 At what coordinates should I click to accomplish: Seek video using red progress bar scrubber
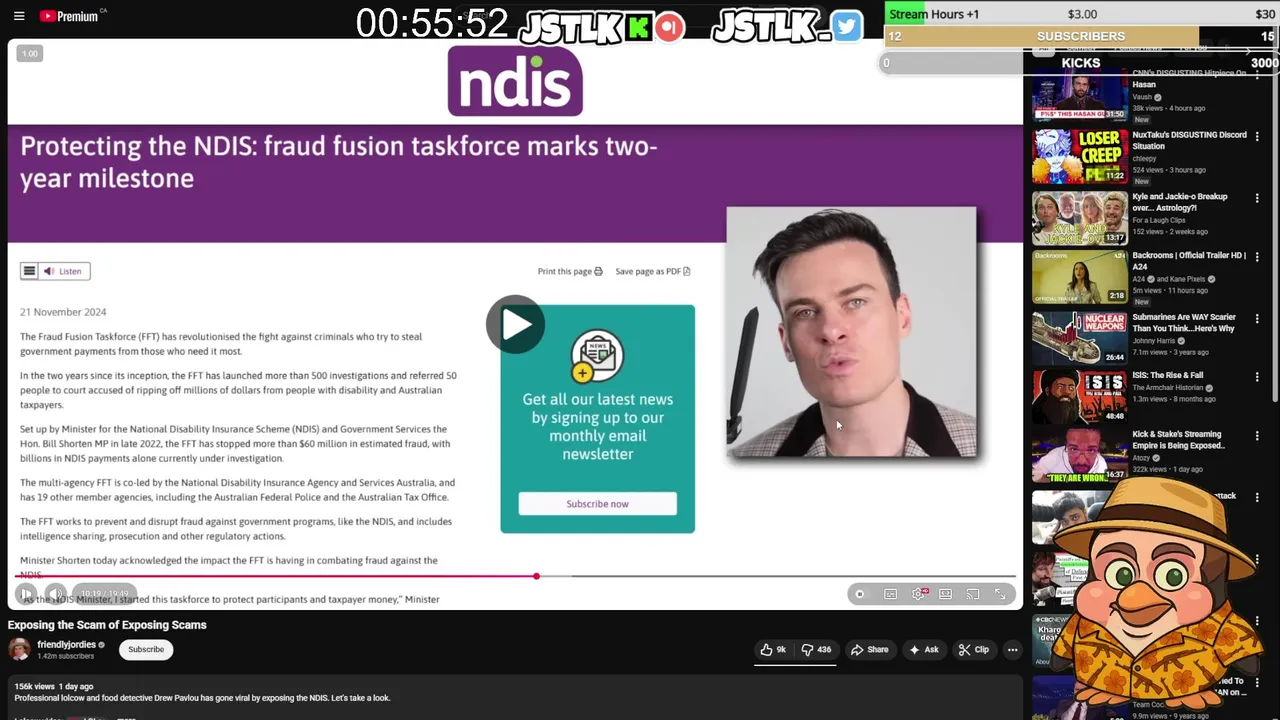pos(536,576)
